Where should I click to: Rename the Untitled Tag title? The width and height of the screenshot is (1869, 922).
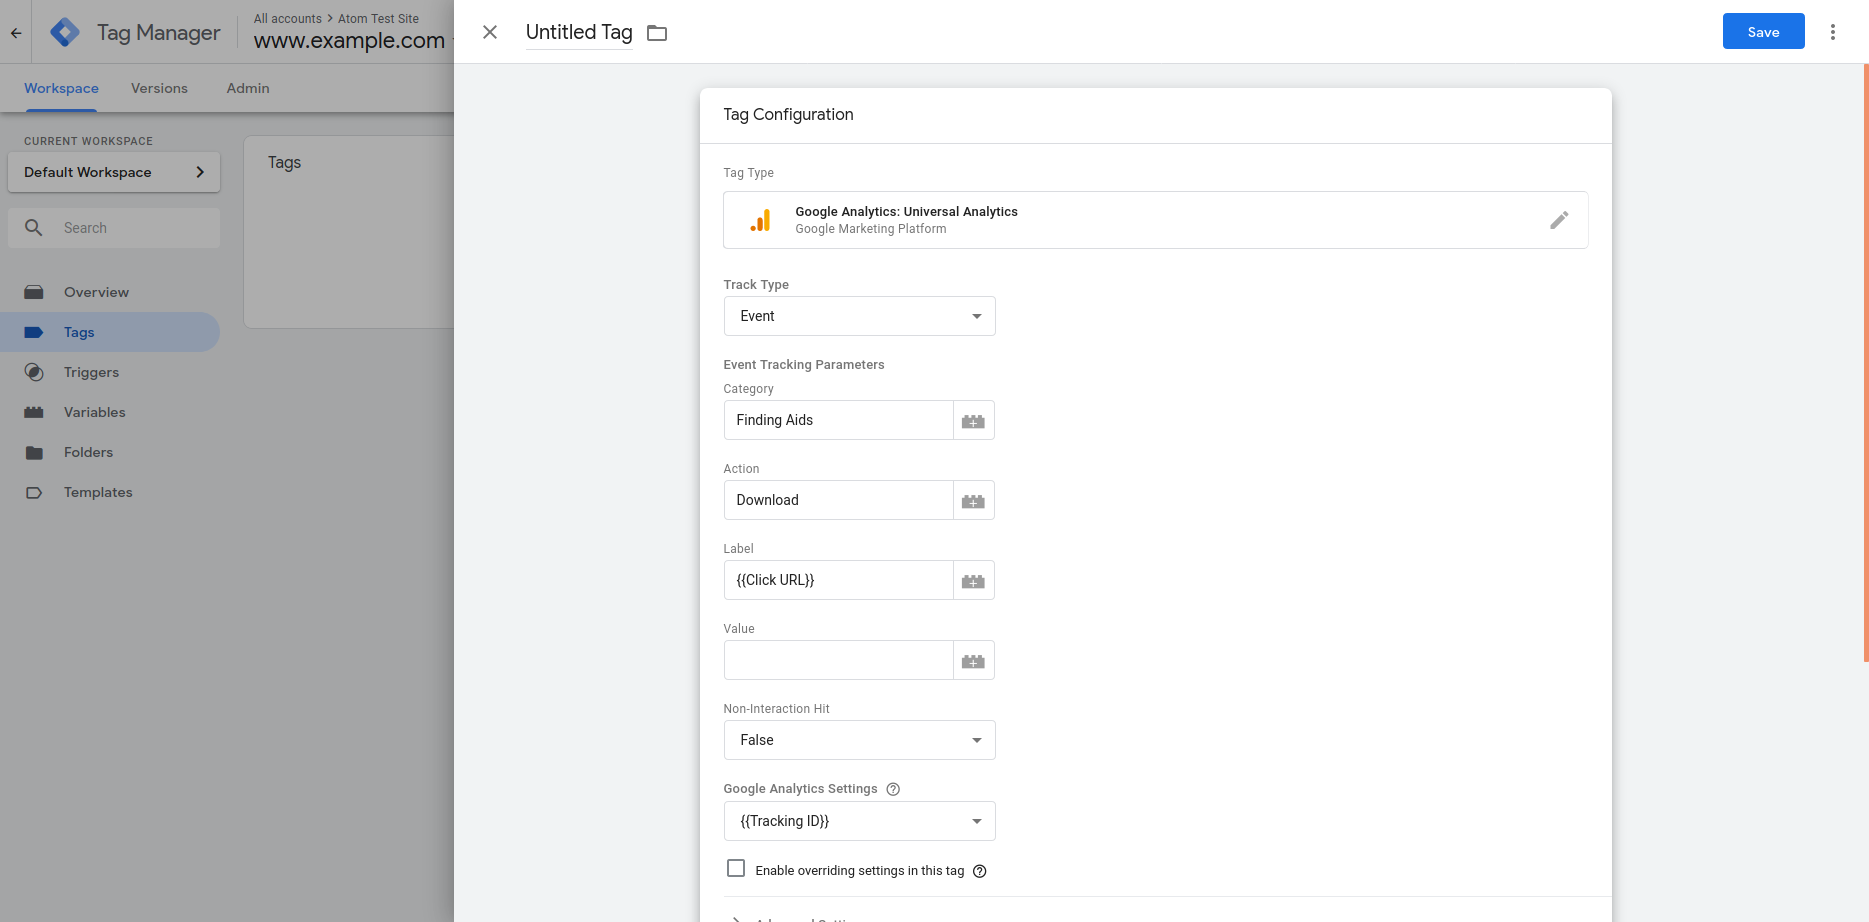(x=579, y=32)
